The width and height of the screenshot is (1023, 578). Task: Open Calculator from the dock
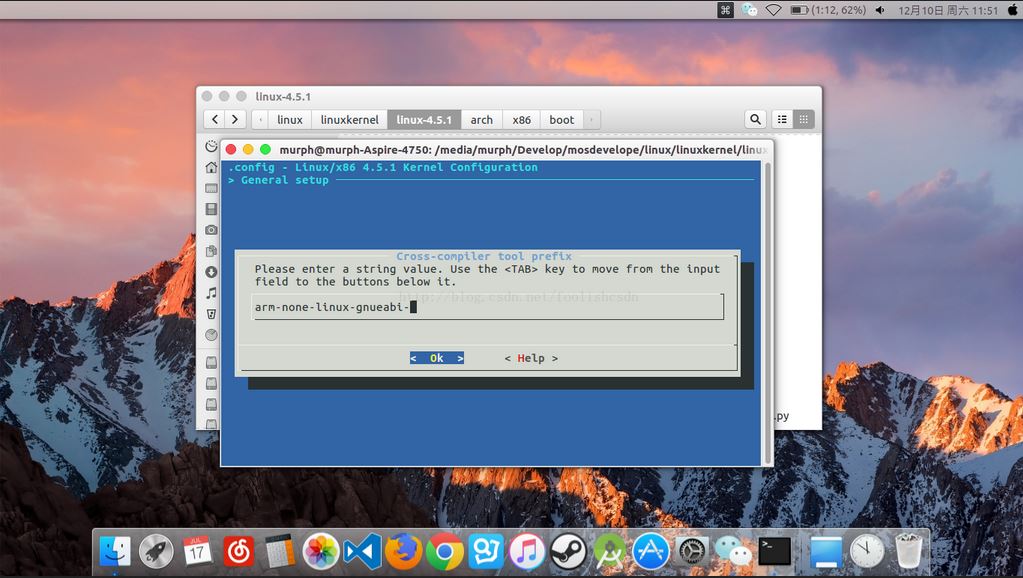[280, 552]
